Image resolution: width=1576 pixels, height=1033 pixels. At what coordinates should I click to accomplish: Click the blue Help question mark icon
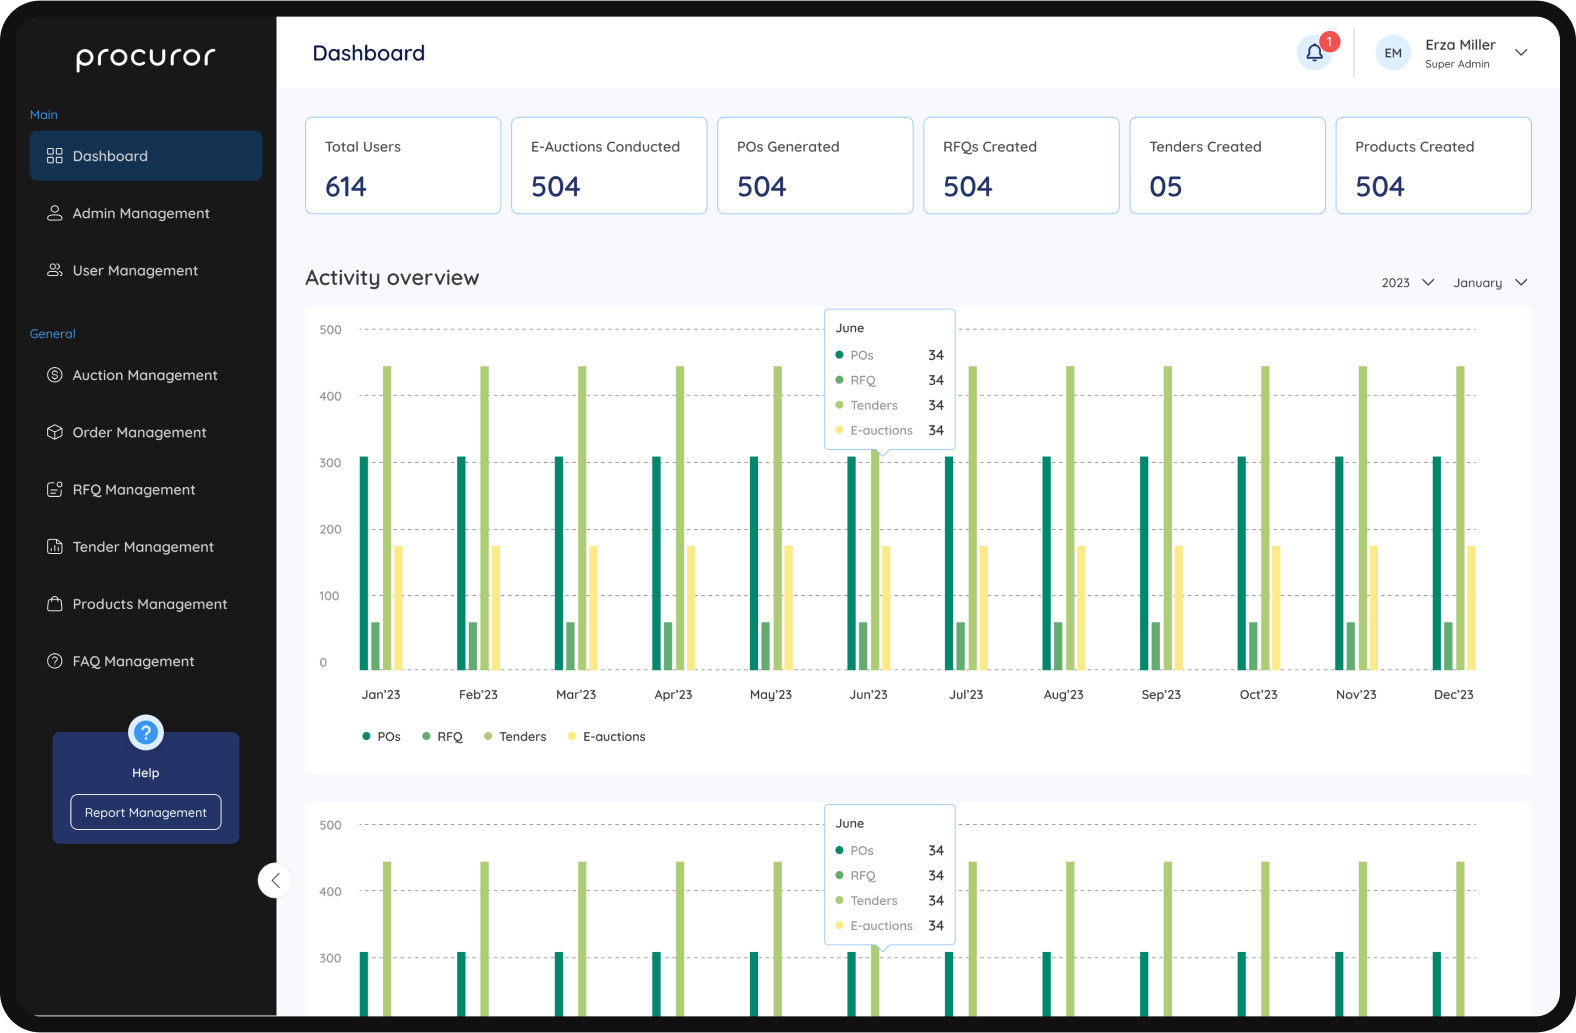pos(146,733)
